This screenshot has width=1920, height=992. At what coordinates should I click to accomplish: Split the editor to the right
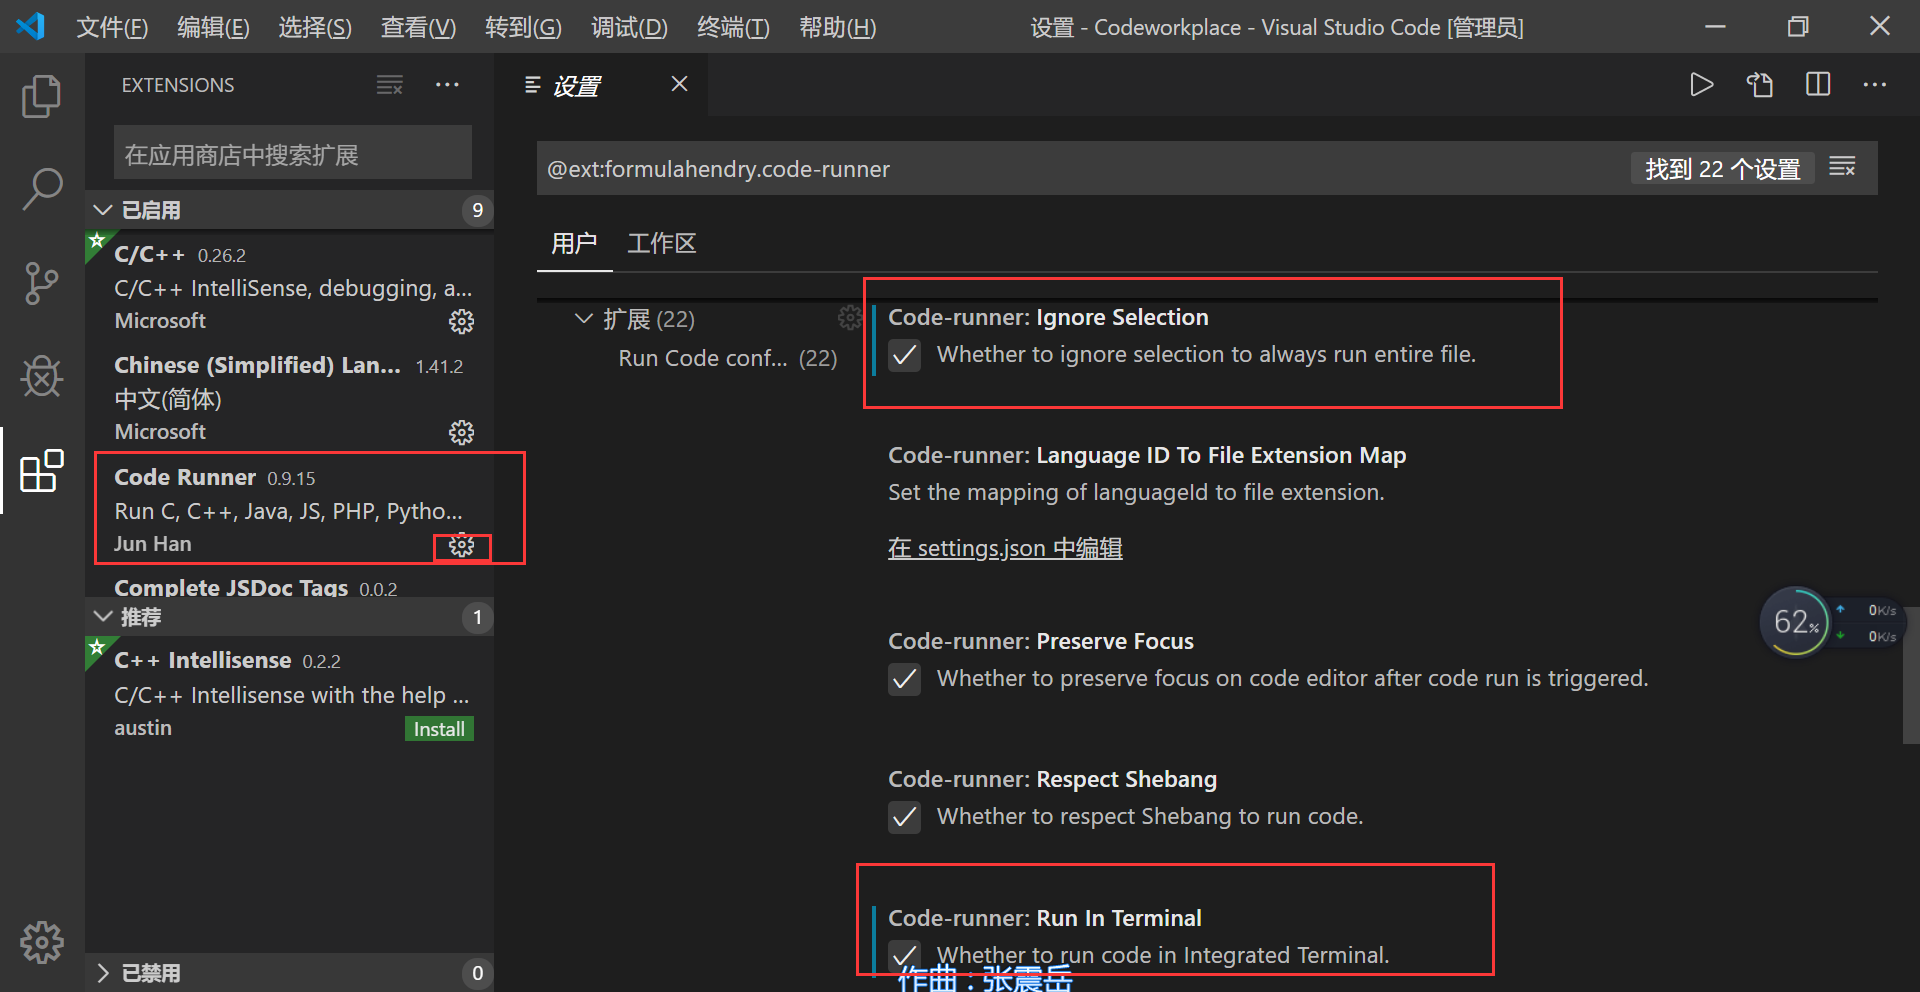[1818, 85]
